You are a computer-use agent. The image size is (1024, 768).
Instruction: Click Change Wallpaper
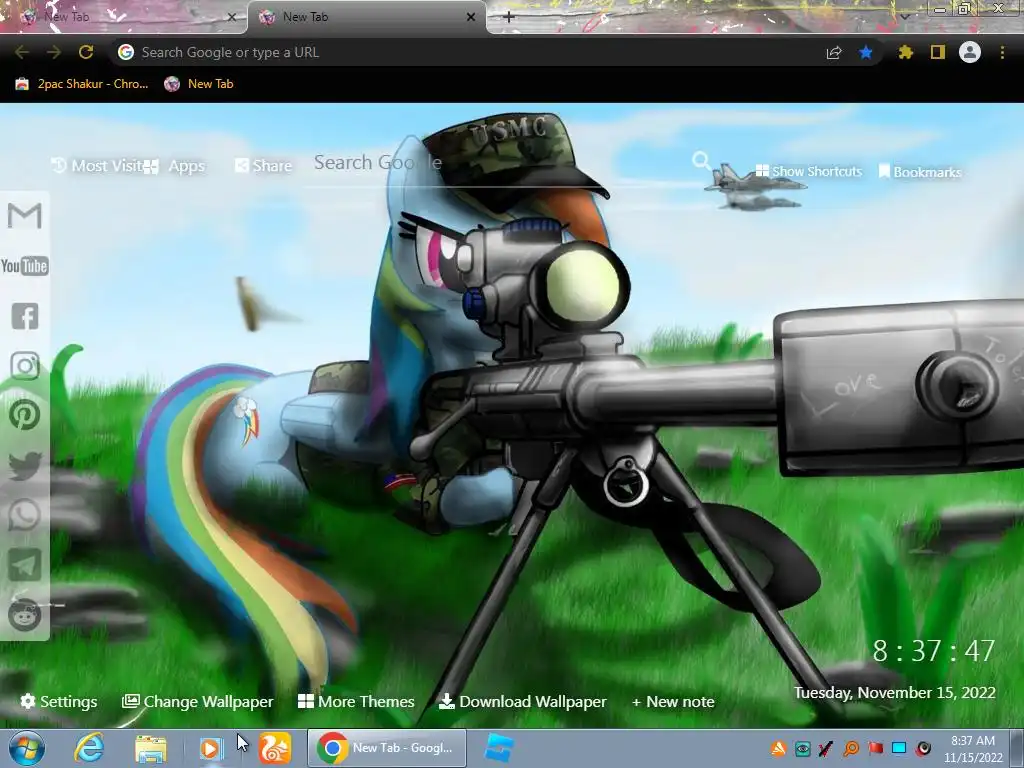(x=197, y=701)
